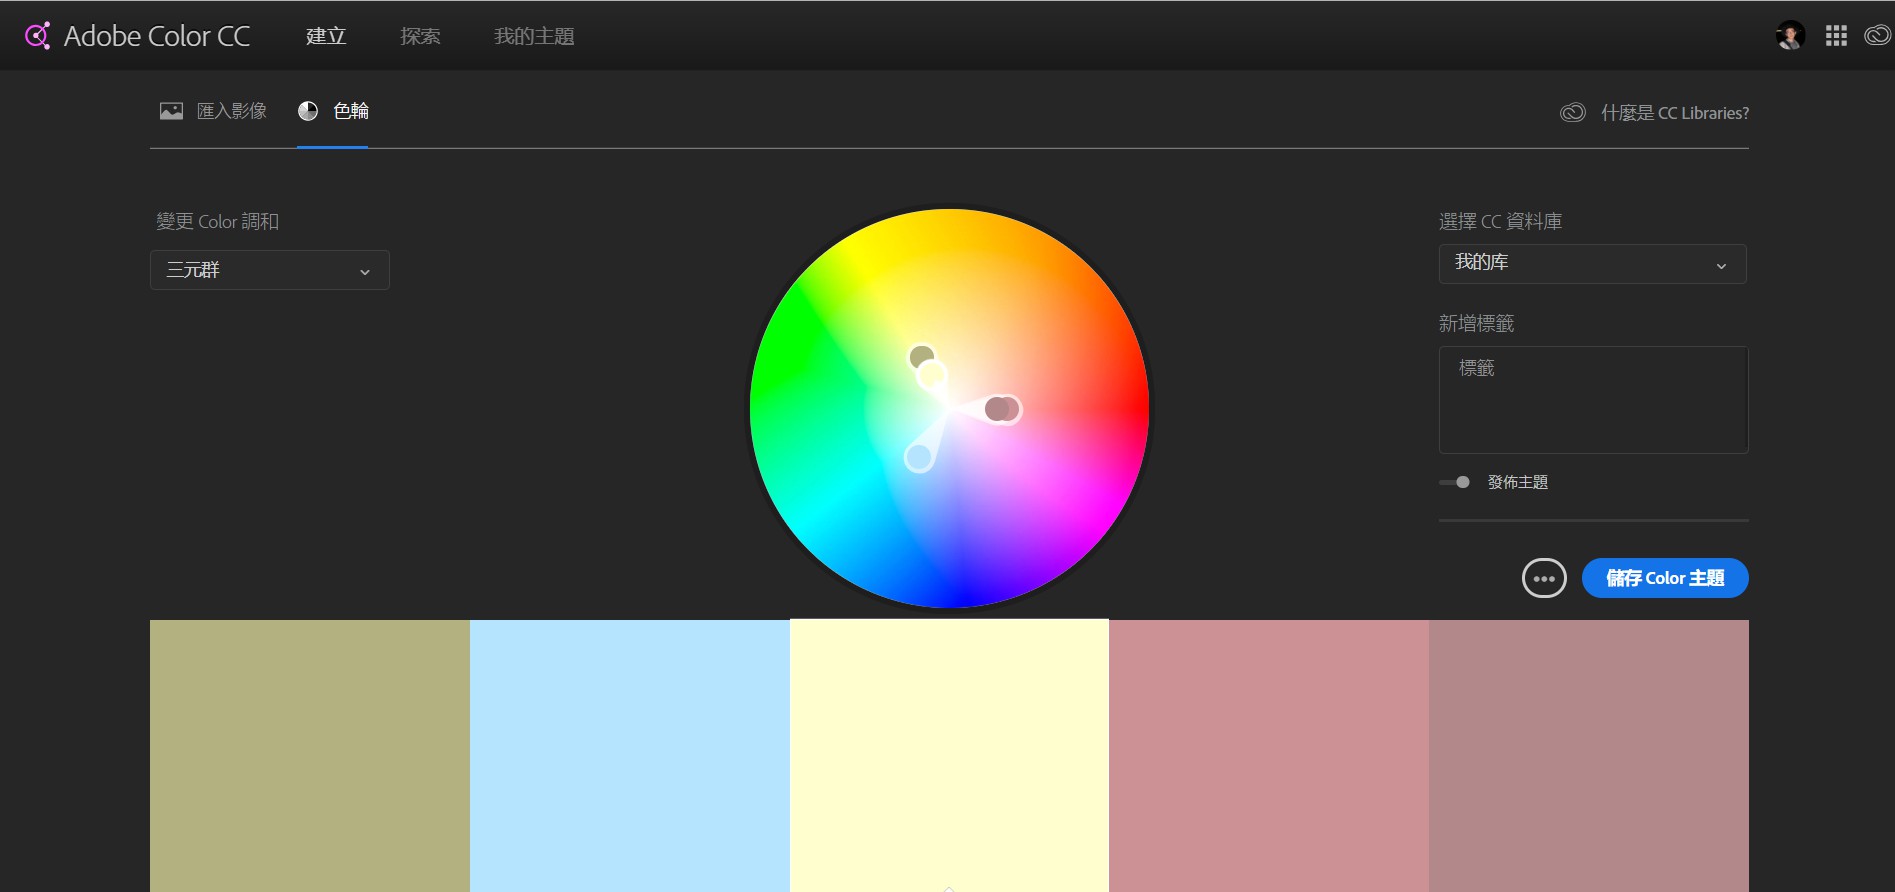Click the 新增標籤 label
The image size is (1895, 892).
1476,323
